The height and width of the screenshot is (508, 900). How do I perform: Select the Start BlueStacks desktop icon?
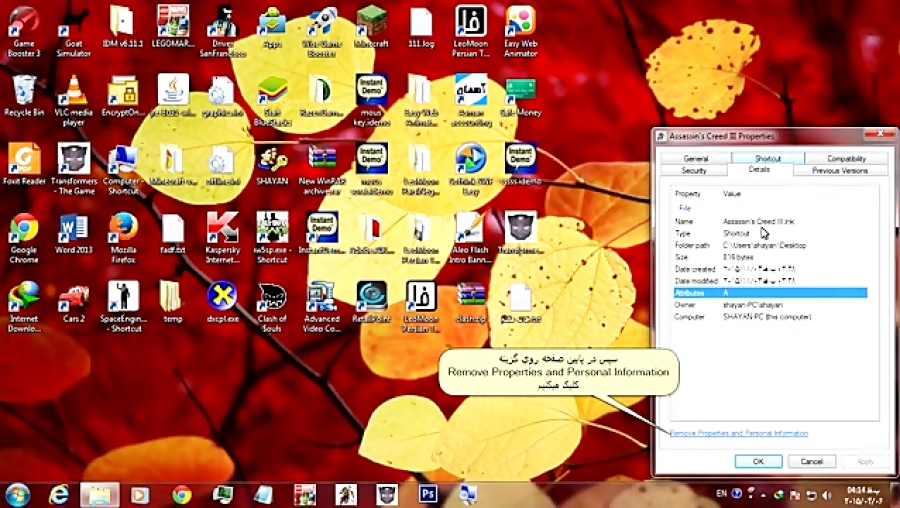coord(272,100)
